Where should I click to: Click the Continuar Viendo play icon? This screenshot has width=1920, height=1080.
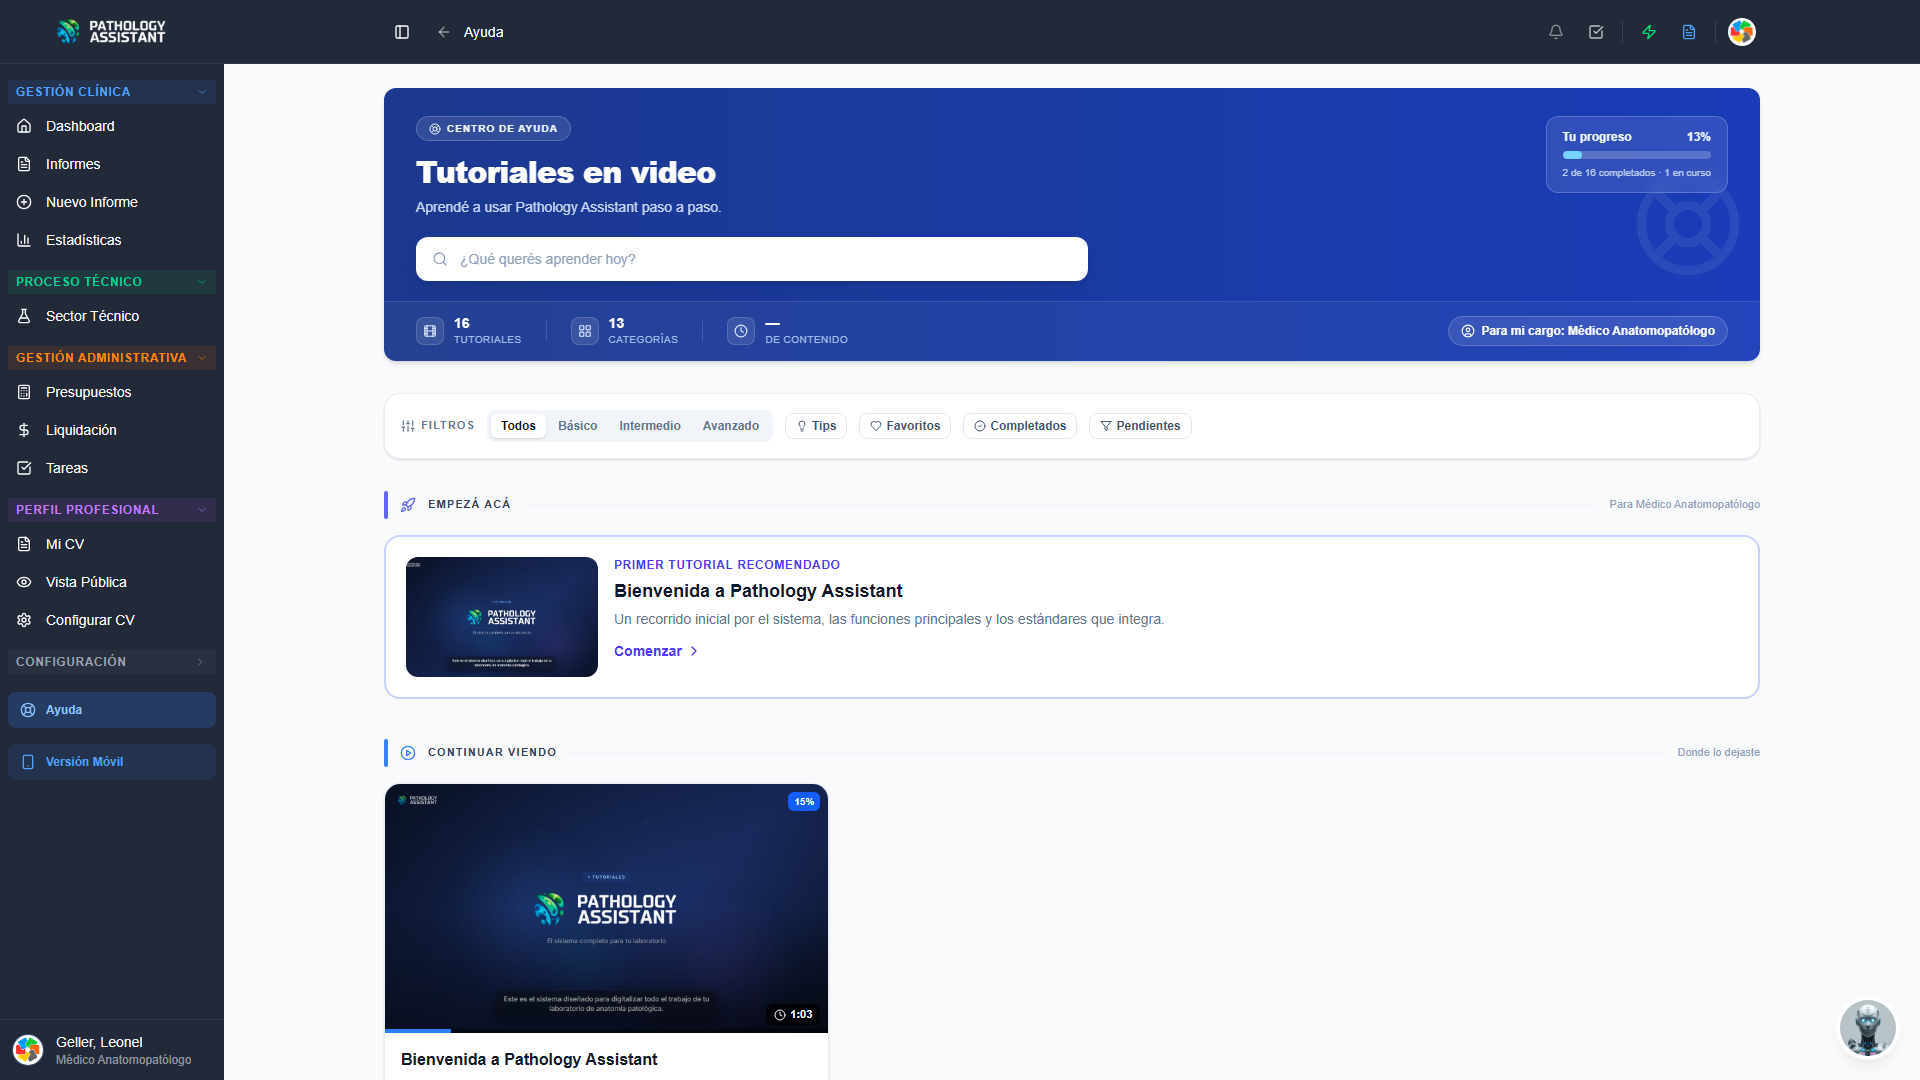[x=408, y=753]
